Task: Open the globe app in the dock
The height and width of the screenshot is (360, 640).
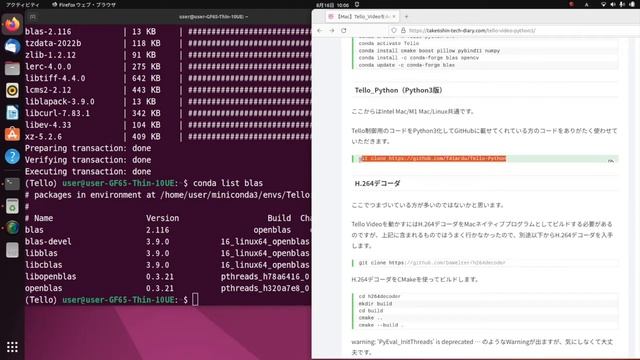Action: [x=12, y=228]
